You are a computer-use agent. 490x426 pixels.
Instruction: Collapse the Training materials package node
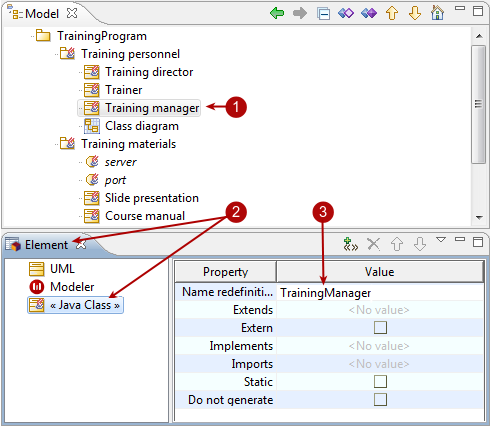coord(57,144)
